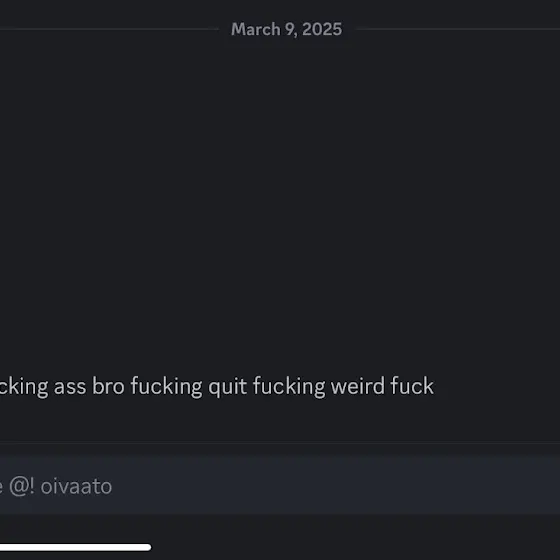The height and width of the screenshot is (560, 560).
Task: Click the empty right side of the message box
Action: point(336,485)
